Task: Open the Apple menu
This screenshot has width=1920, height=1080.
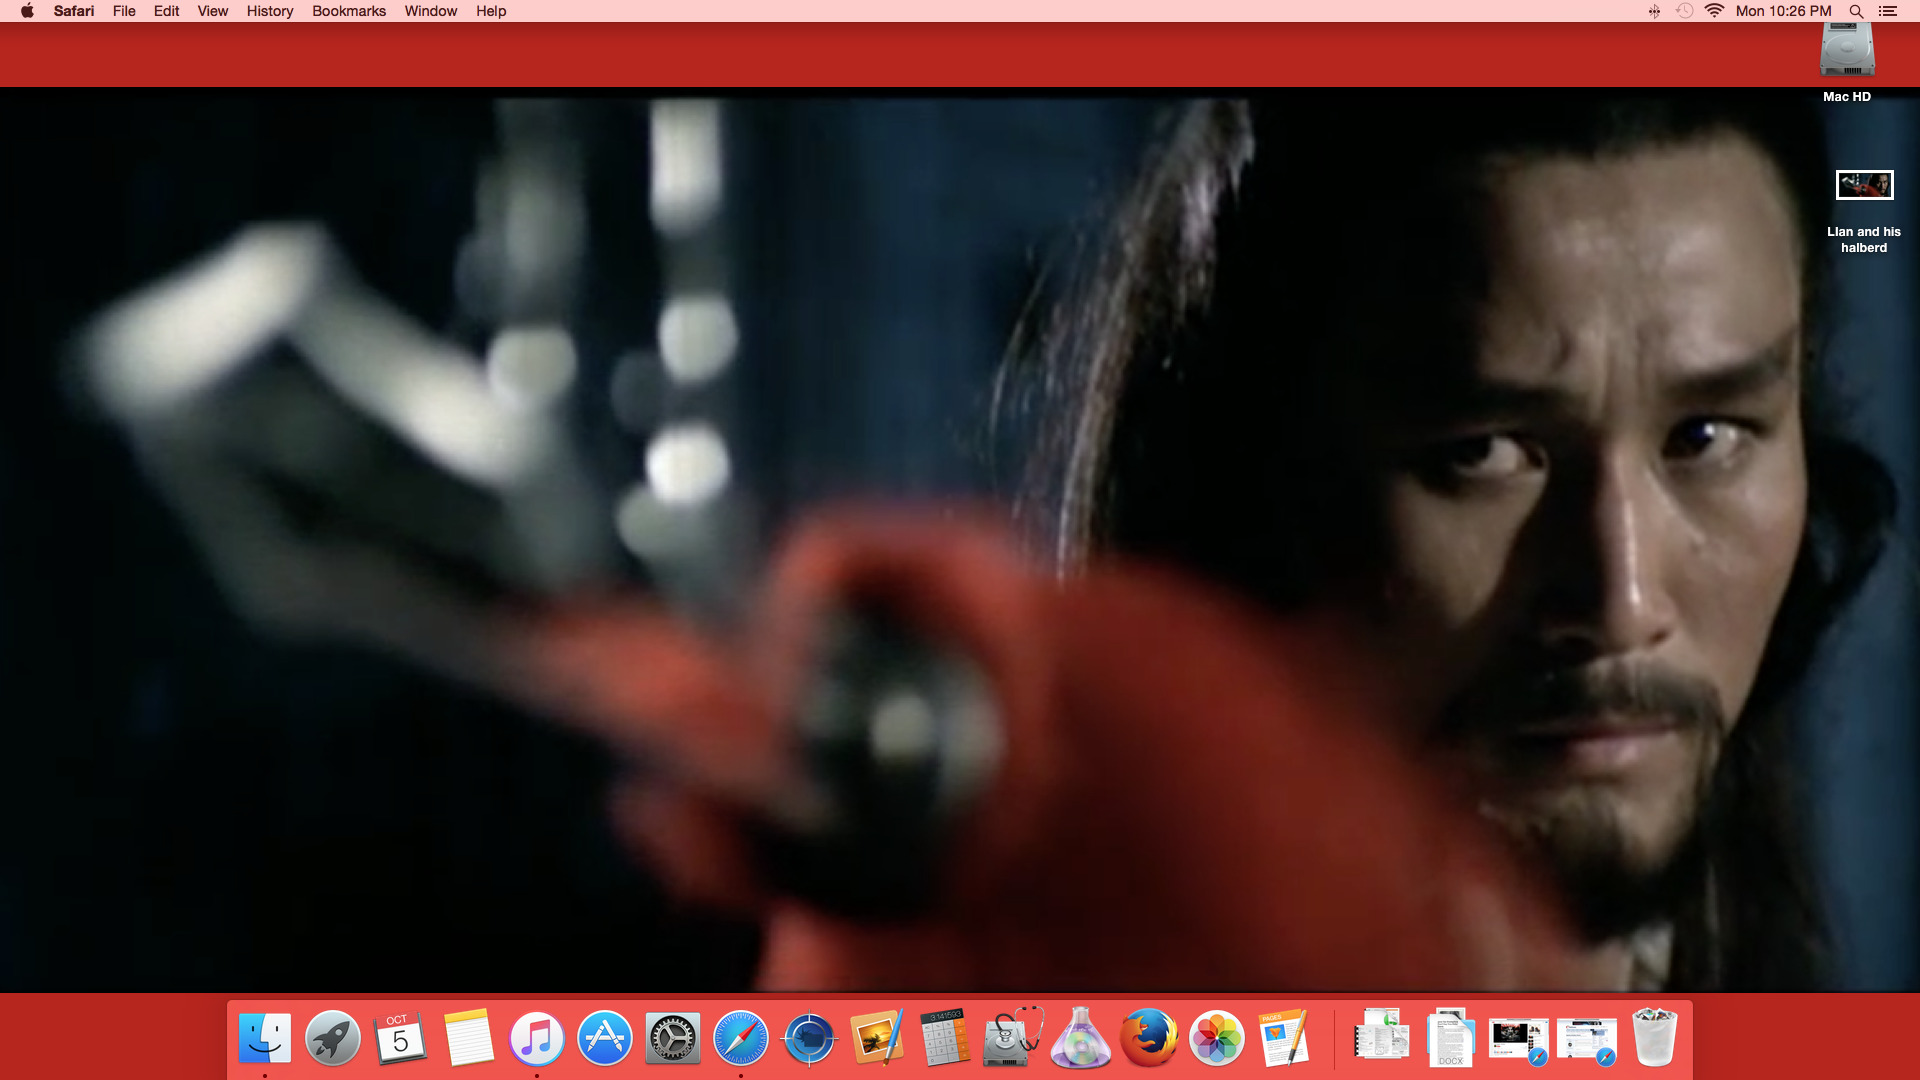Action: tap(28, 11)
